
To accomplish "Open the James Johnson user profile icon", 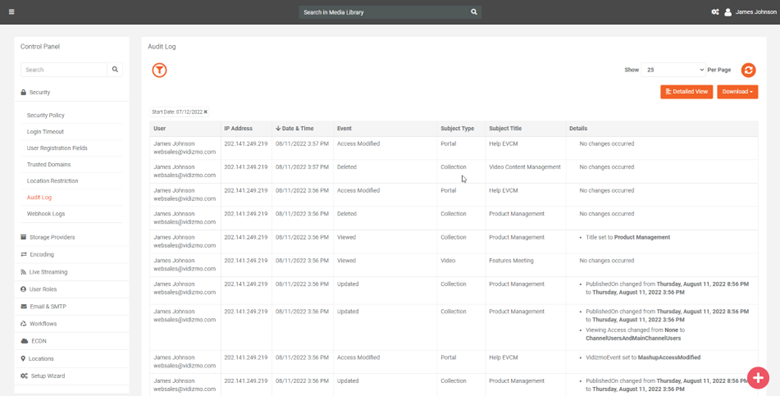I will pyautogui.click(x=728, y=12).
